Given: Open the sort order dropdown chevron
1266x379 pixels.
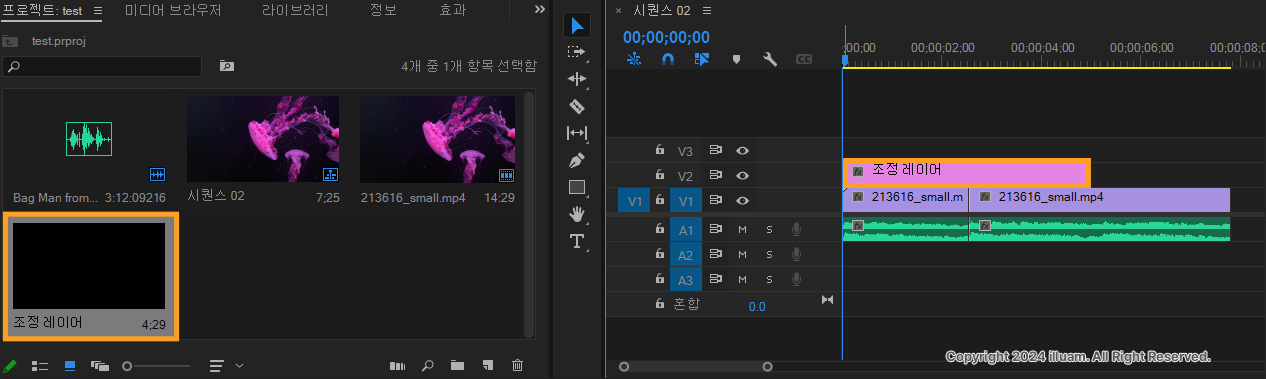Looking at the screenshot, I should [239, 366].
